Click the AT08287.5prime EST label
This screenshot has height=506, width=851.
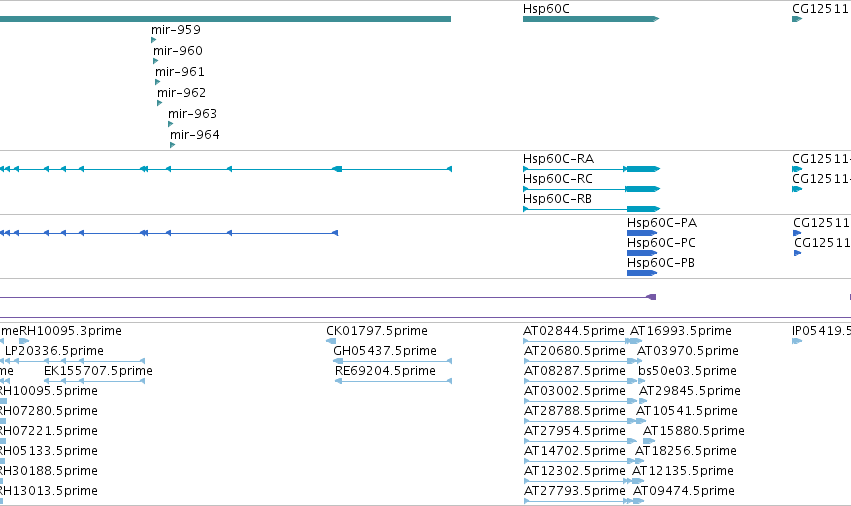pos(575,371)
